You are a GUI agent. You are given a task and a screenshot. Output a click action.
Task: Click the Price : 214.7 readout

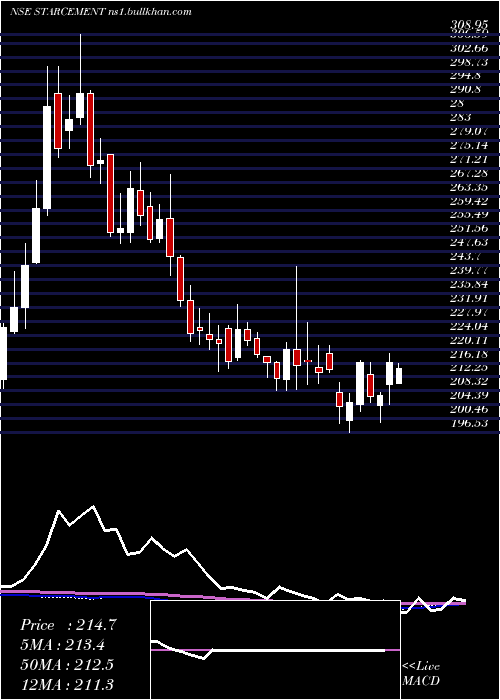[x=68, y=625]
